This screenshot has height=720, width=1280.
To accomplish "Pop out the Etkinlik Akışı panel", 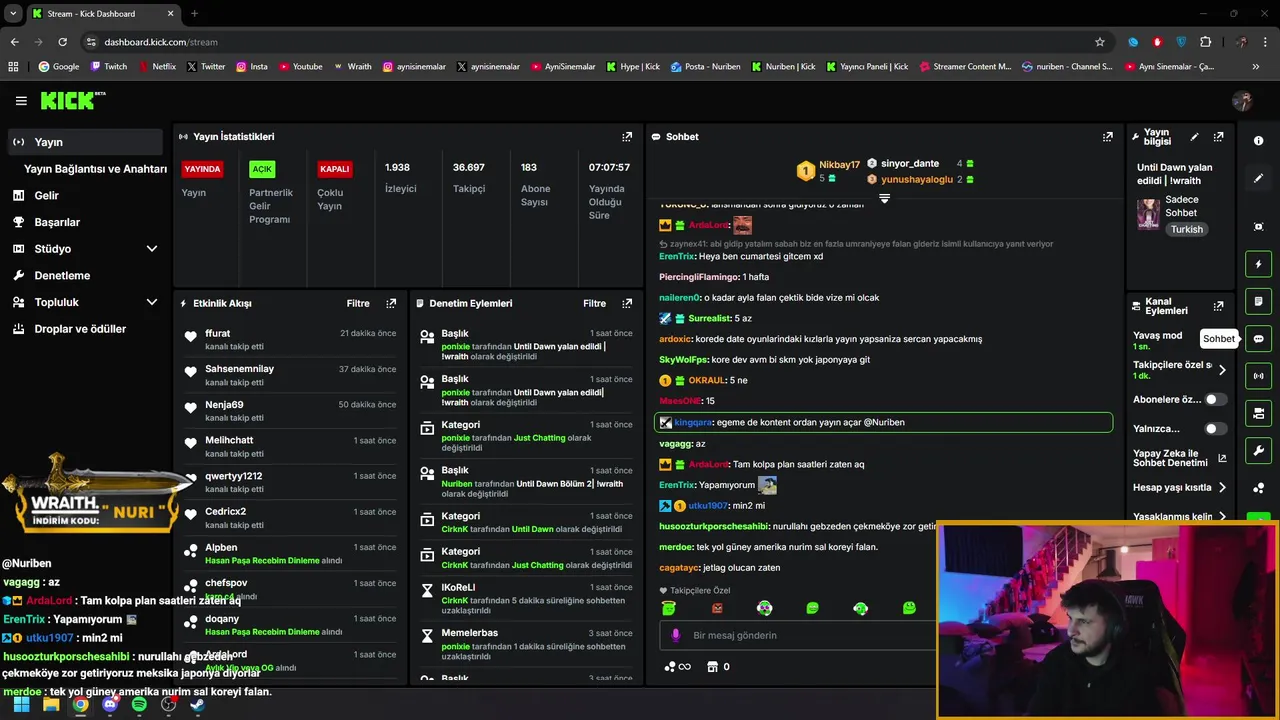I will 391,303.
